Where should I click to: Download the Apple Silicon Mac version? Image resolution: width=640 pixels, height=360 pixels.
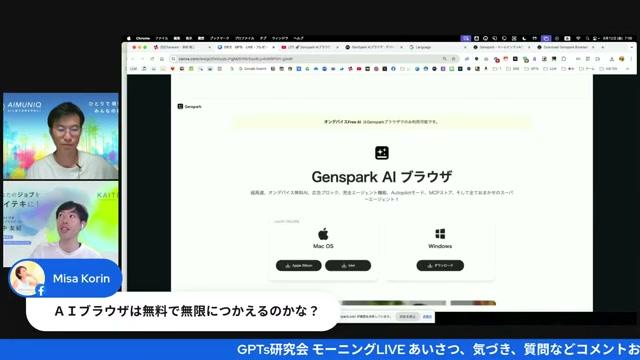point(299,266)
